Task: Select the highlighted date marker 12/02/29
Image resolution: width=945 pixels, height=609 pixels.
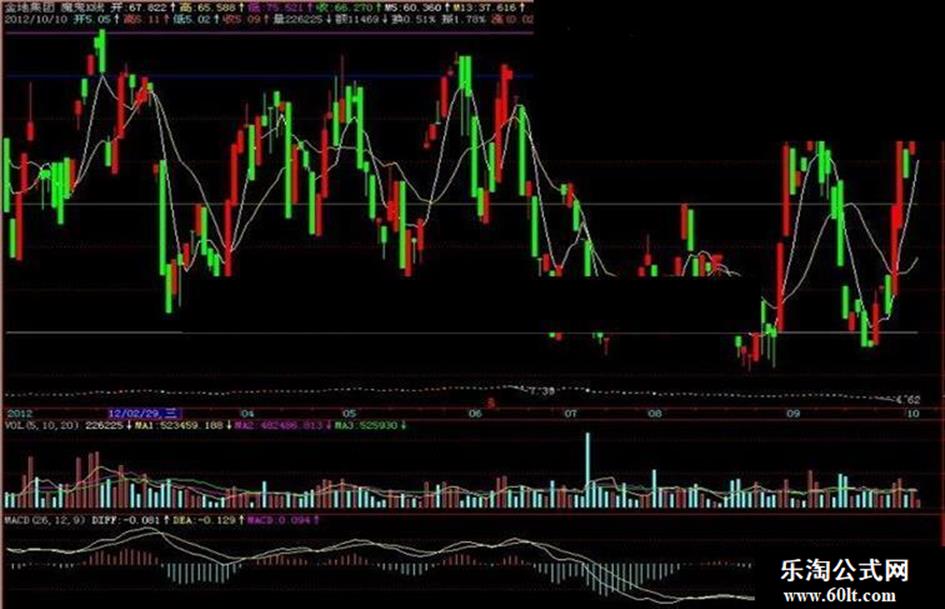Action: coord(144,414)
